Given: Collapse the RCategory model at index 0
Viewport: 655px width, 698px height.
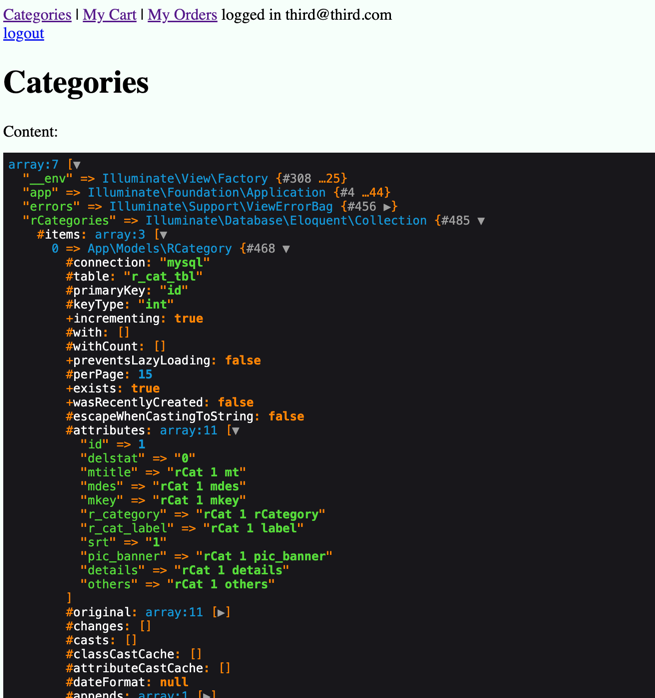Looking at the screenshot, I should point(286,249).
